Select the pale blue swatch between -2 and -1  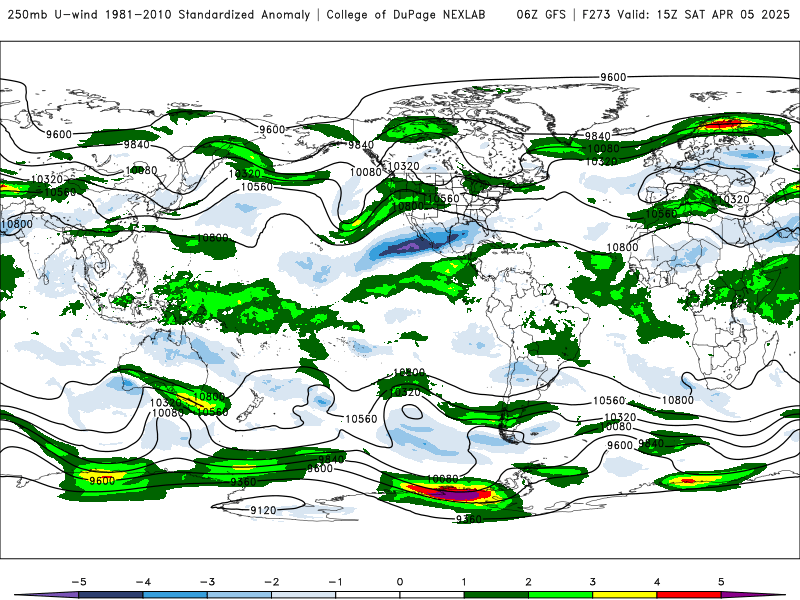pos(304,595)
